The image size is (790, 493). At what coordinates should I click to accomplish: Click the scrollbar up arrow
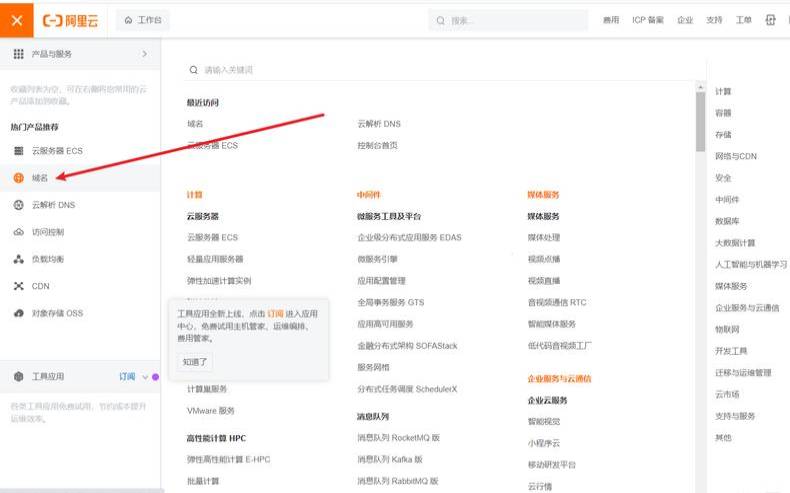700,87
